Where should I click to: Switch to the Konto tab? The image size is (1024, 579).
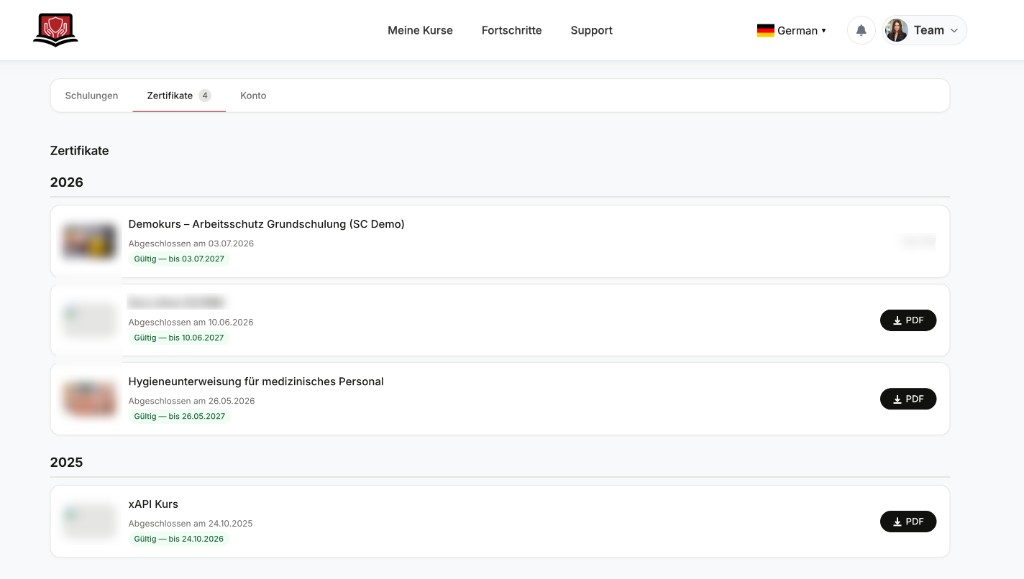[253, 95]
